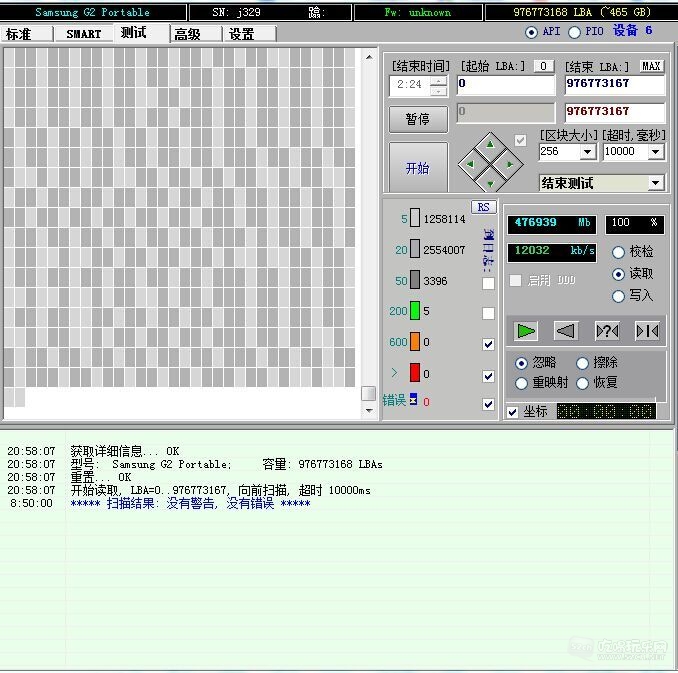Click the scan map scrollbar down arrow
Viewport: 678px width, 673px height.
[369, 410]
